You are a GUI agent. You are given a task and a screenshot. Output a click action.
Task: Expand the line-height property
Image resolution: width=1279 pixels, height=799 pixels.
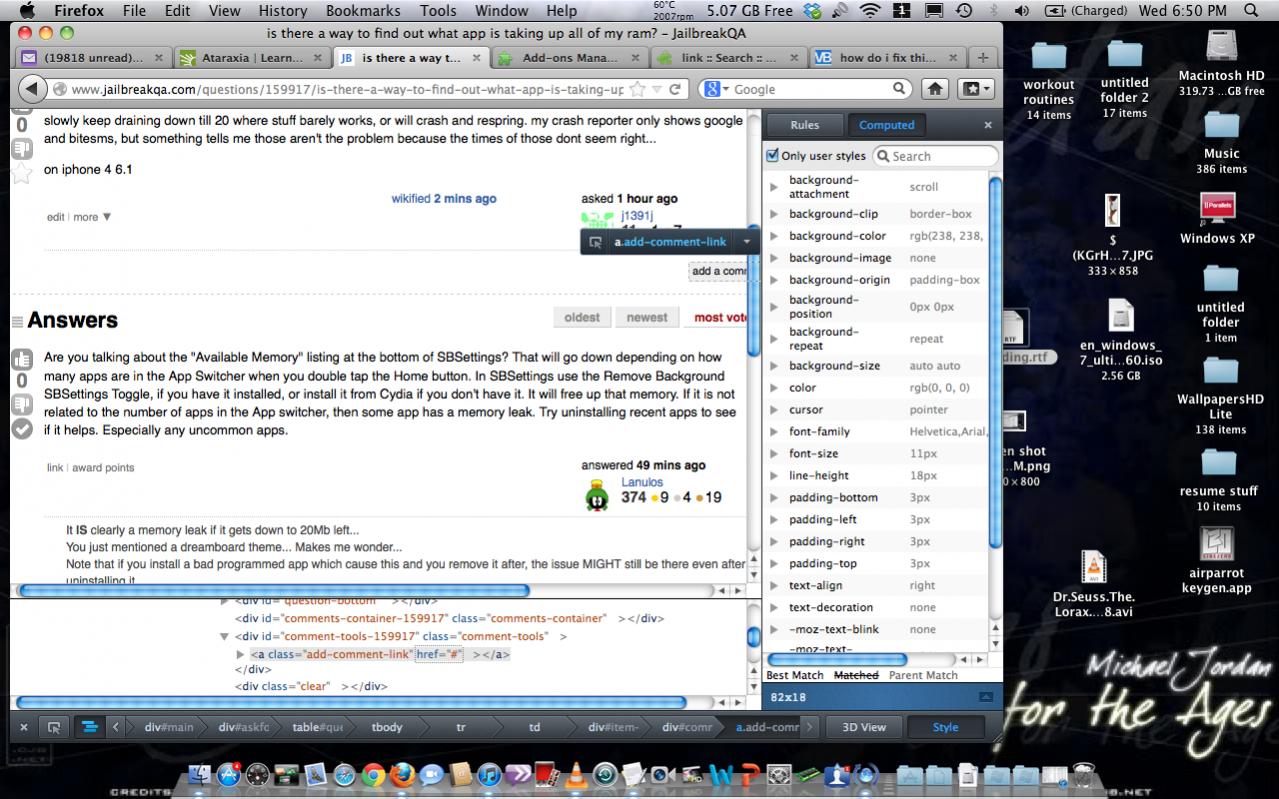pyautogui.click(x=773, y=476)
